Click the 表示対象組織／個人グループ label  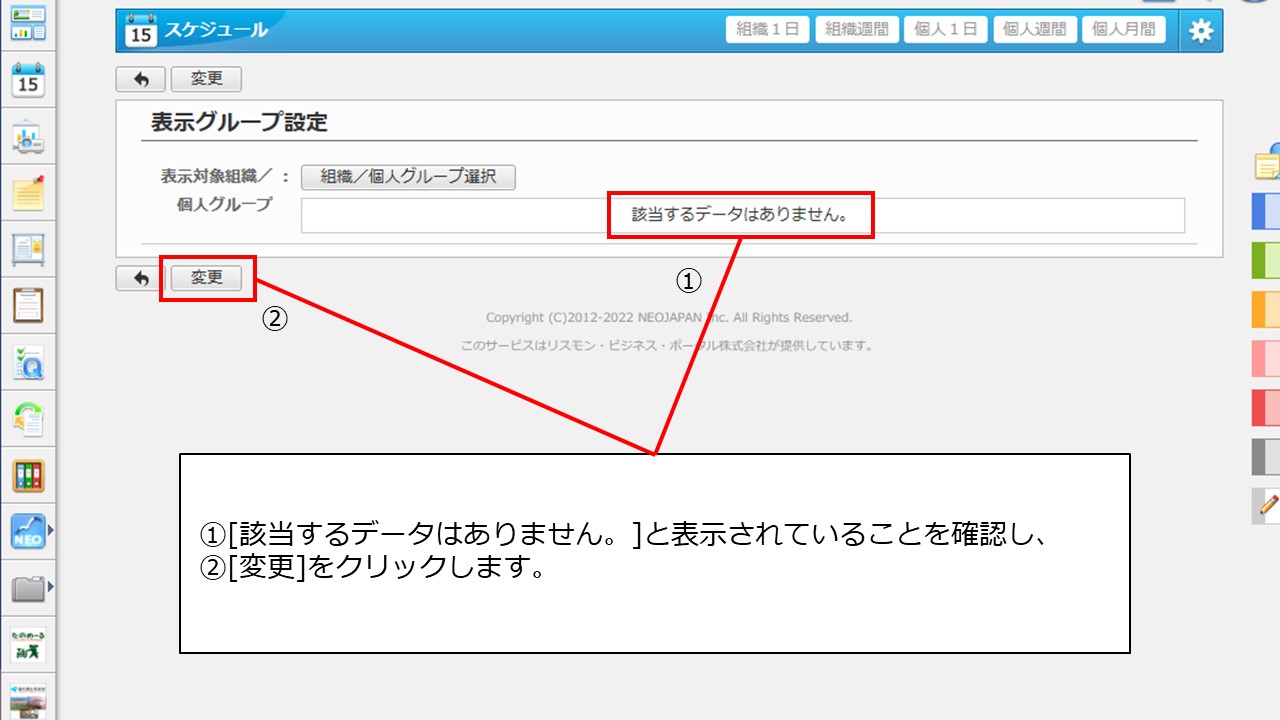[x=217, y=190]
